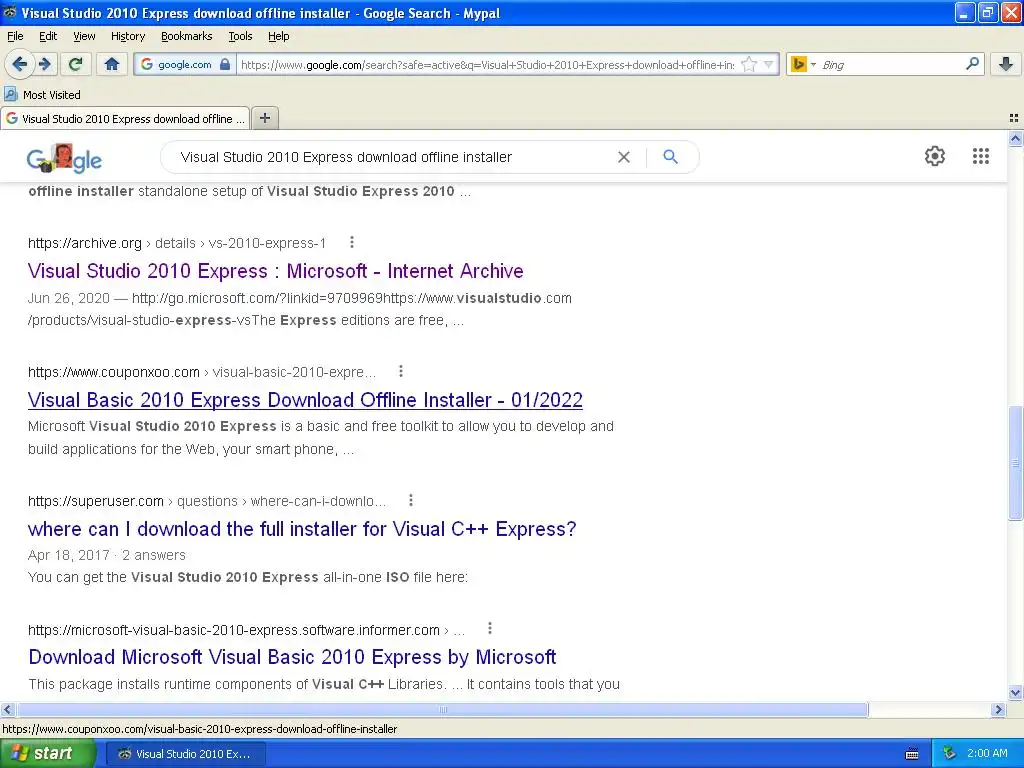The width and height of the screenshot is (1024, 768).
Task: Click the Google search magnifier button
Action: coord(670,157)
